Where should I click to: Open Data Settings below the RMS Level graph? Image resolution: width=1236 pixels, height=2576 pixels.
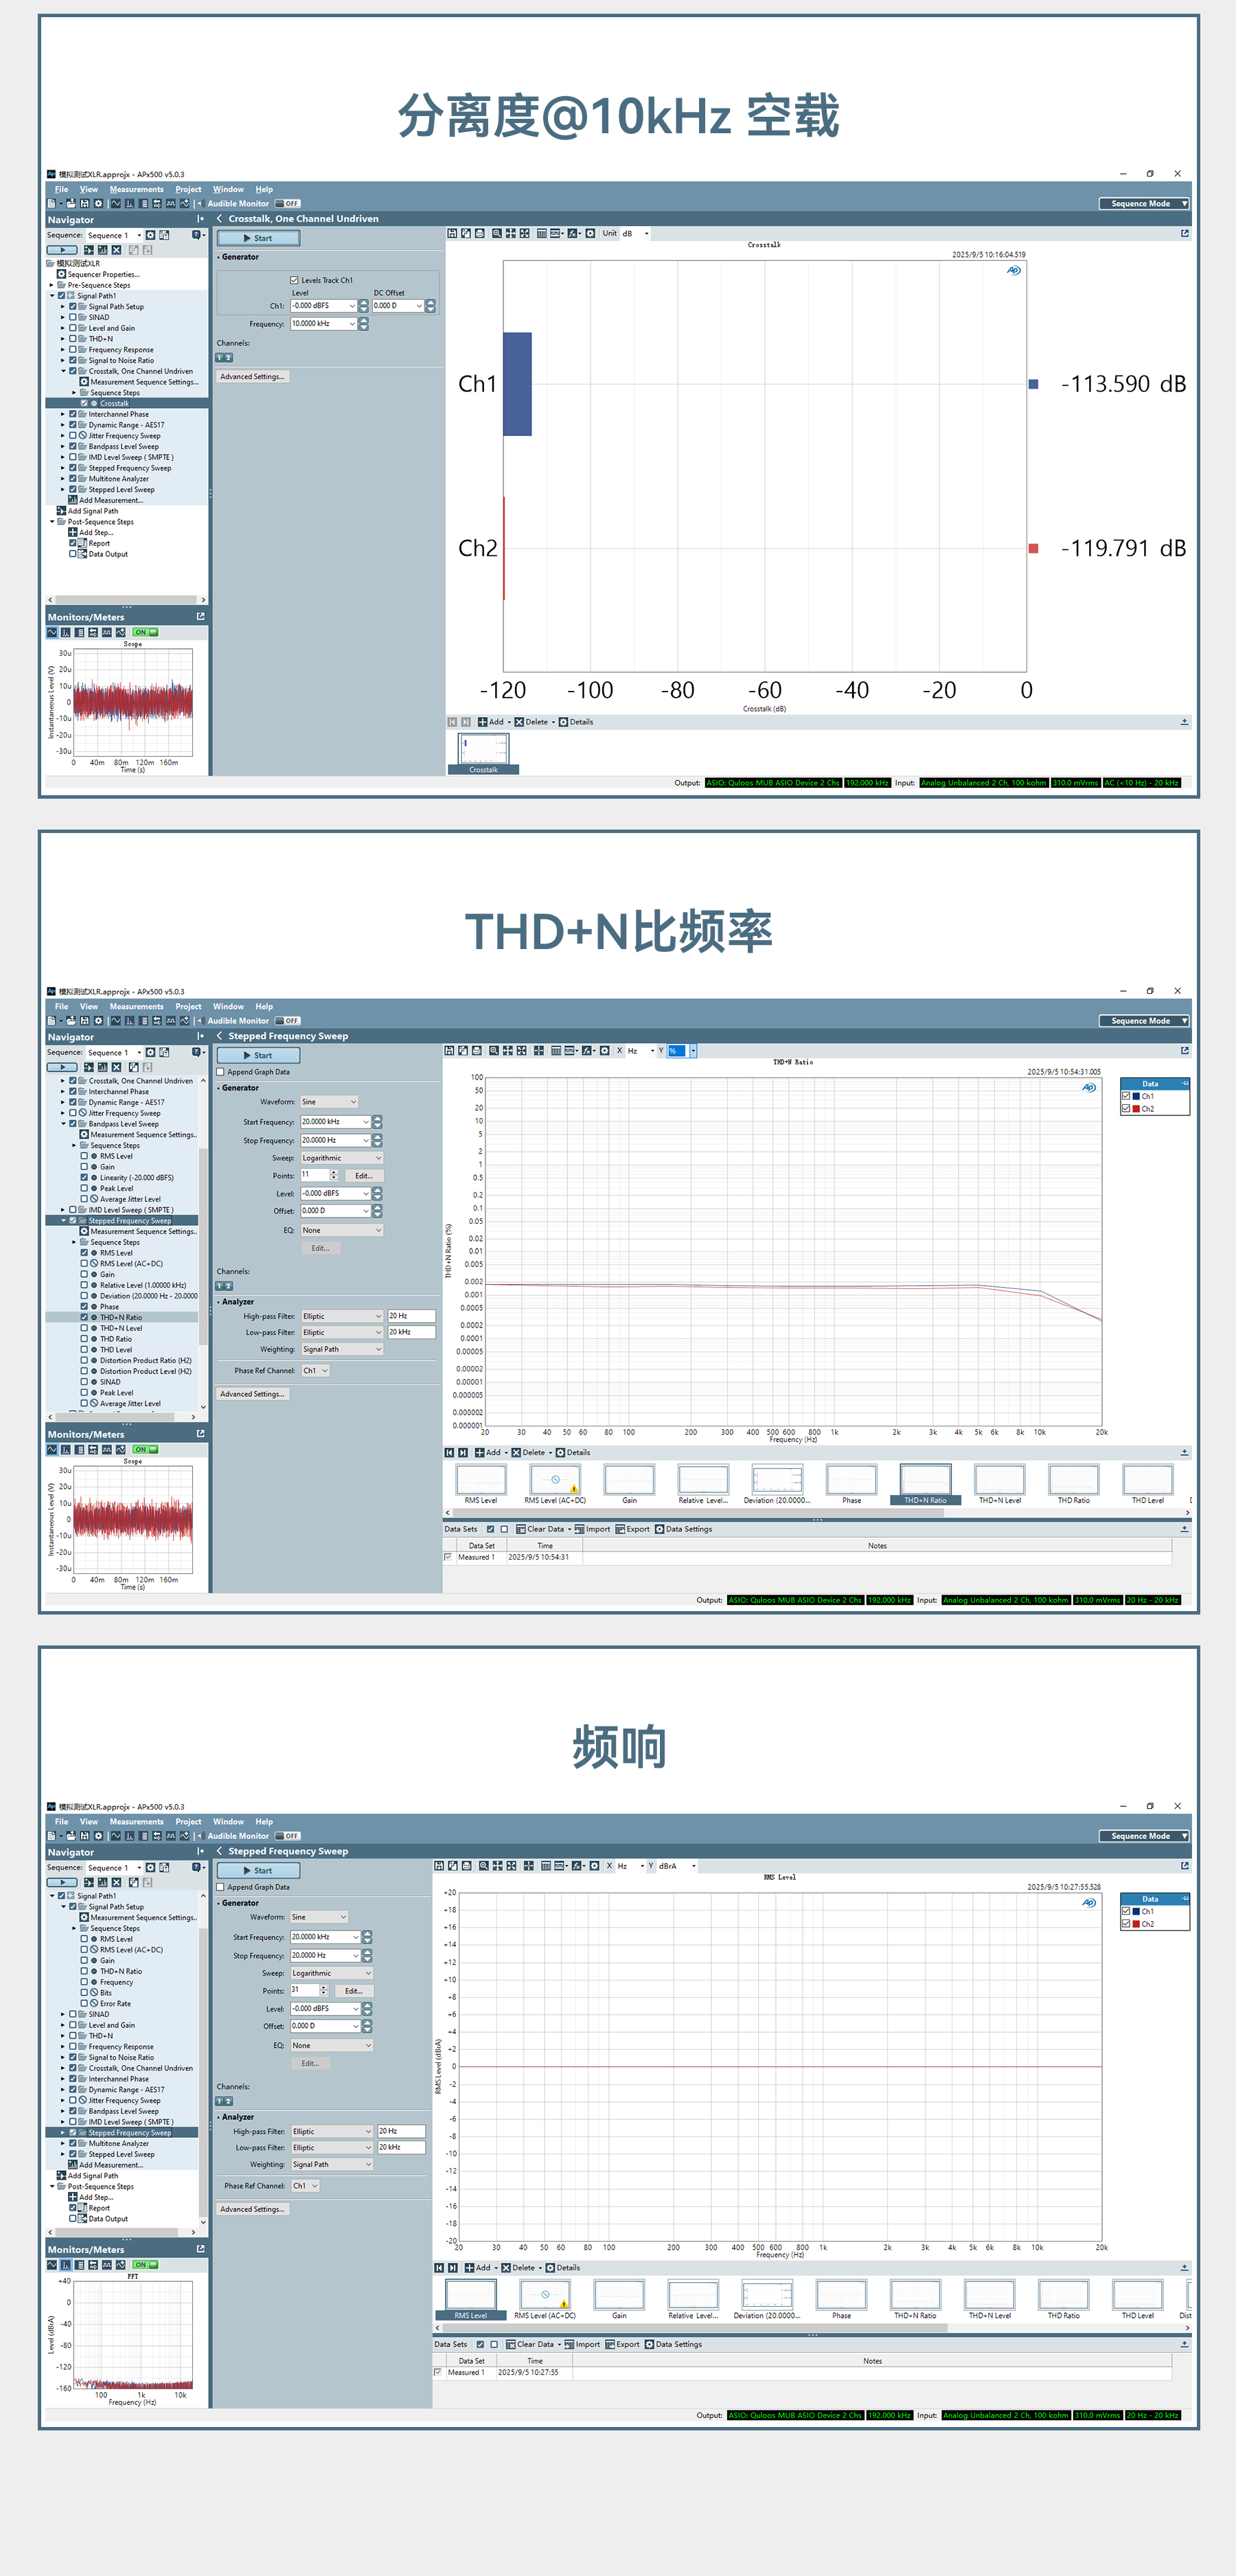672,2344
